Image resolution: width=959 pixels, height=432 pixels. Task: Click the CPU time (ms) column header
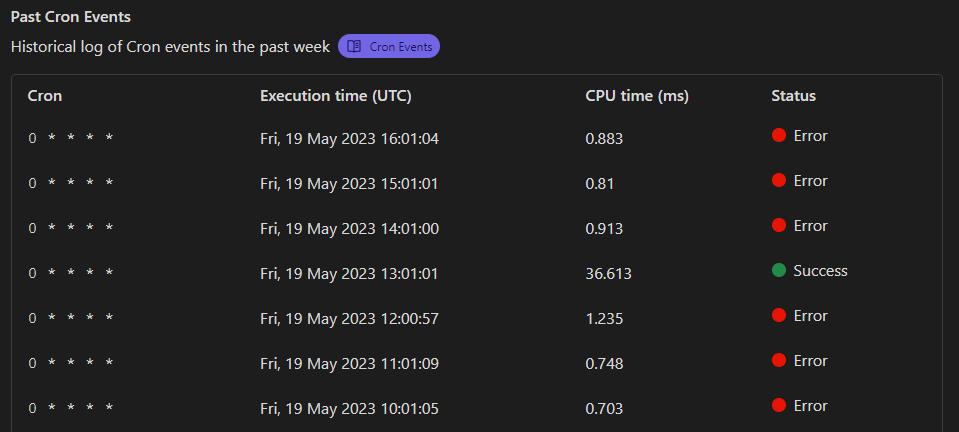click(637, 96)
